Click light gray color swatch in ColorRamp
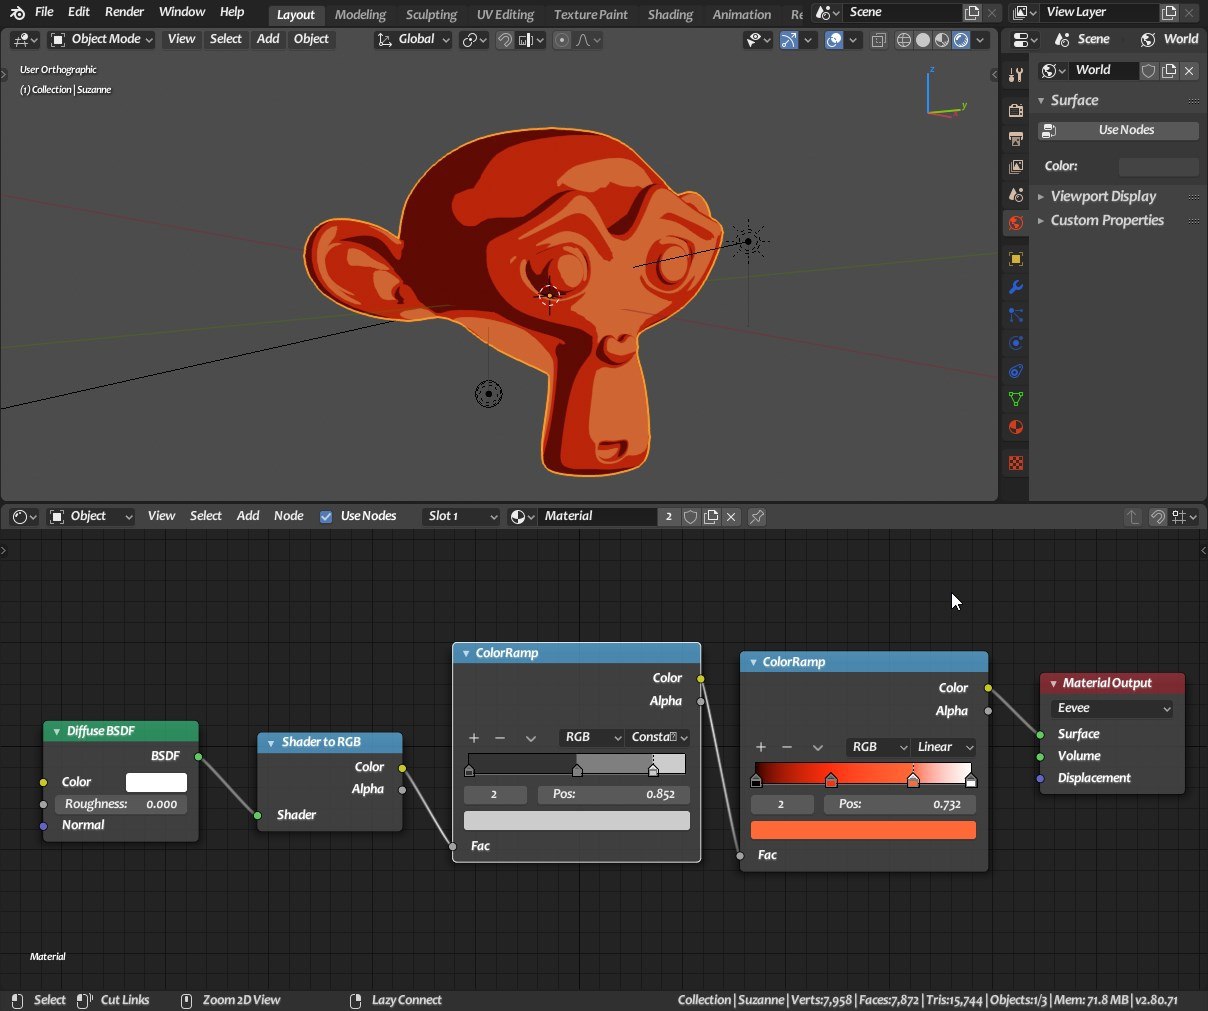 pos(576,821)
